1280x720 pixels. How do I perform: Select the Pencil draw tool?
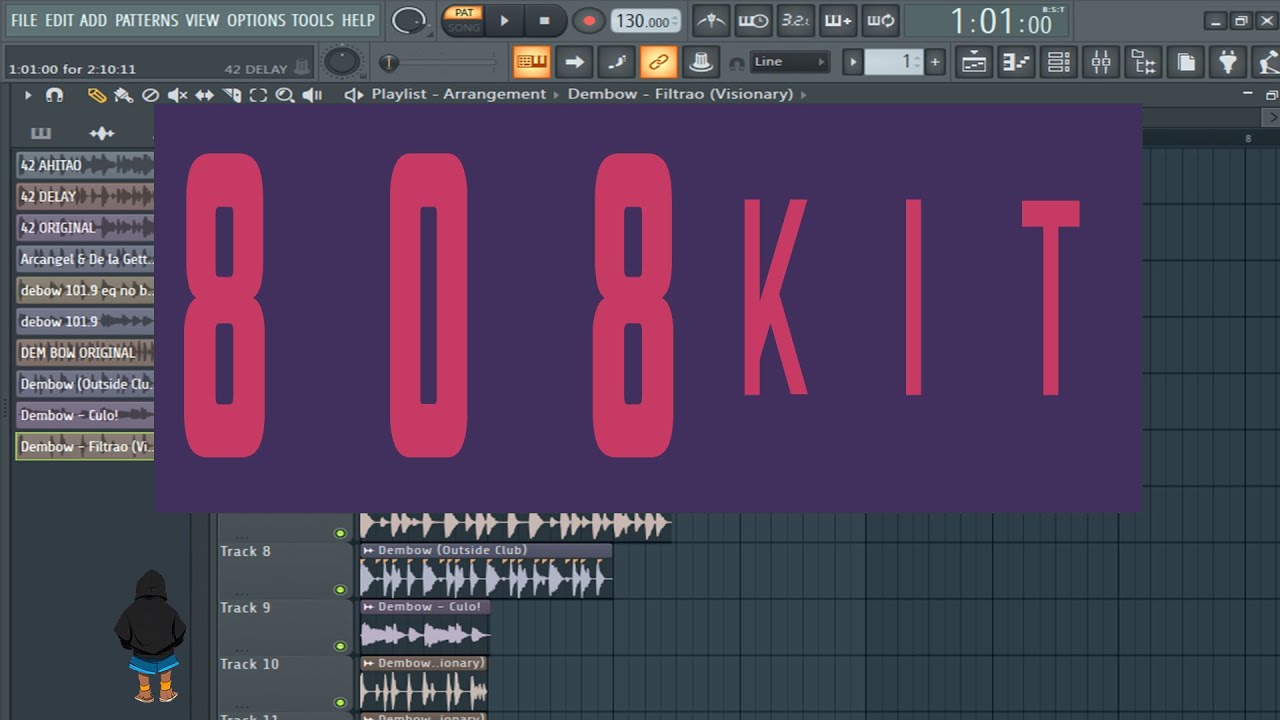[97, 95]
